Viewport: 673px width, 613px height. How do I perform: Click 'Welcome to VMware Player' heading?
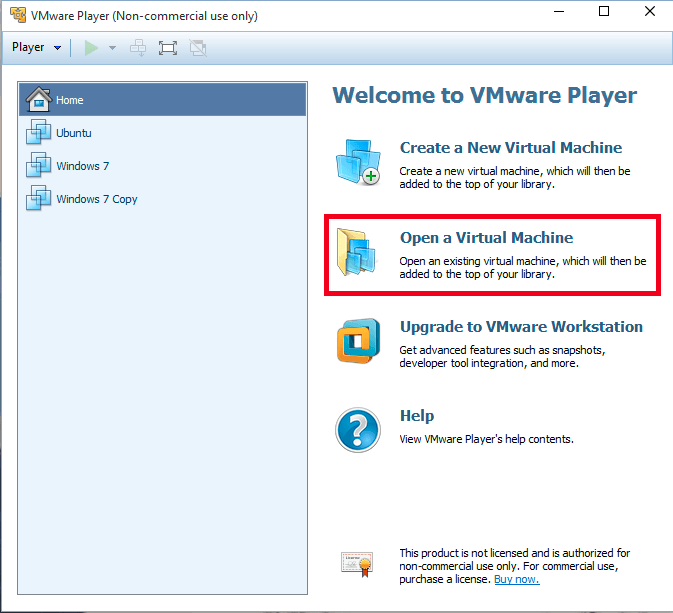pyautogui.click(x=485, y=95)
